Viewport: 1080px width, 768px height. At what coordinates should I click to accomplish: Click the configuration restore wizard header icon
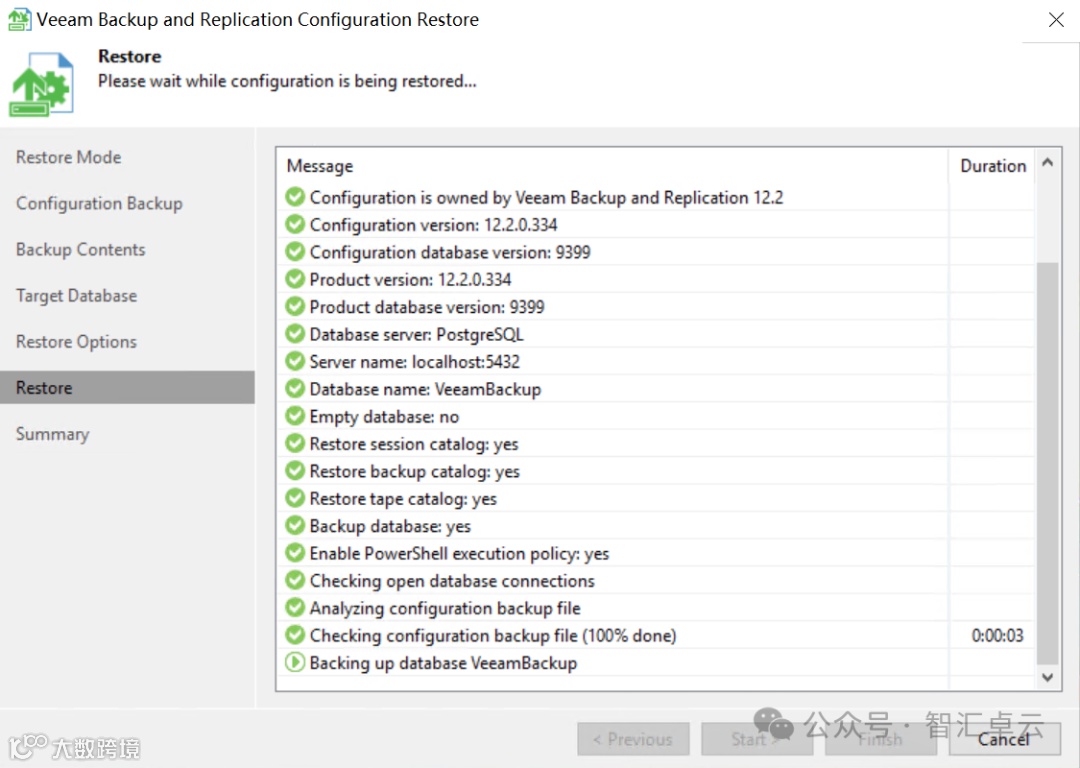41,84
